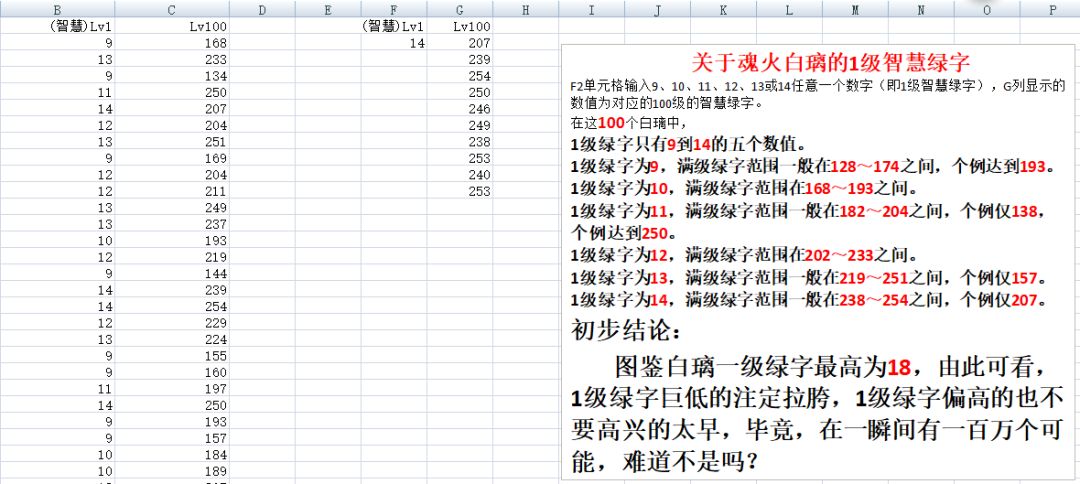Select column H header

pos(526,9)
